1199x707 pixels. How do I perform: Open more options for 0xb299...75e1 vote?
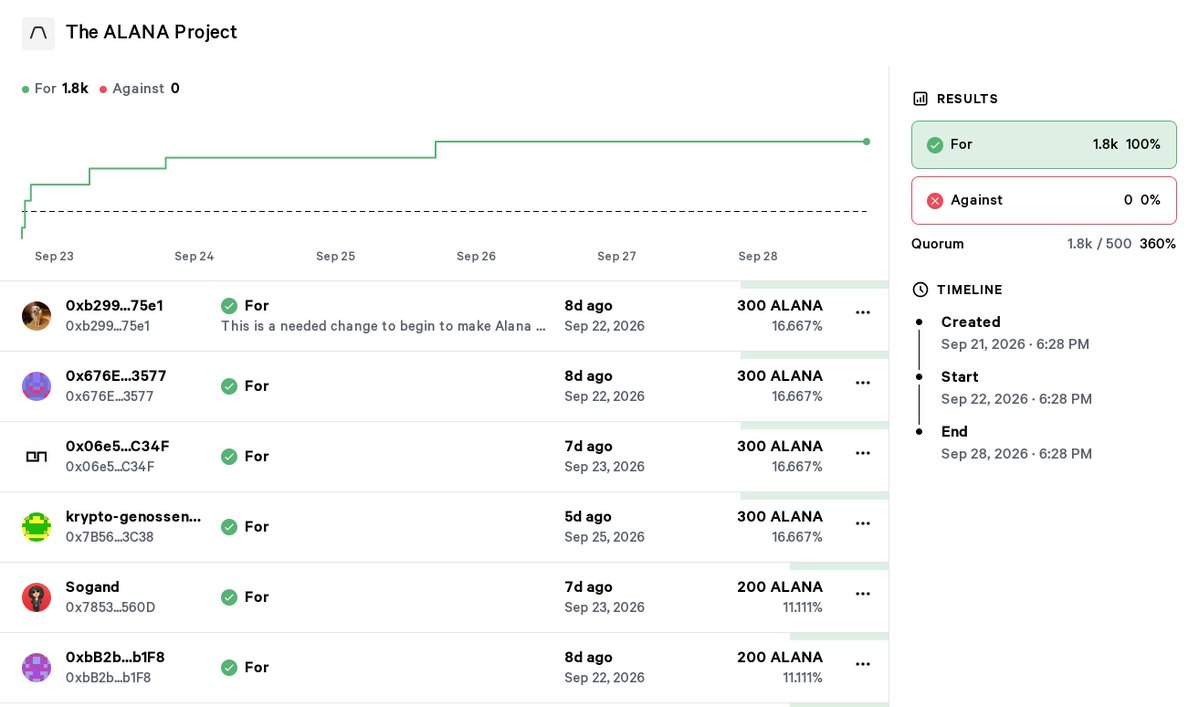point(863,313)
